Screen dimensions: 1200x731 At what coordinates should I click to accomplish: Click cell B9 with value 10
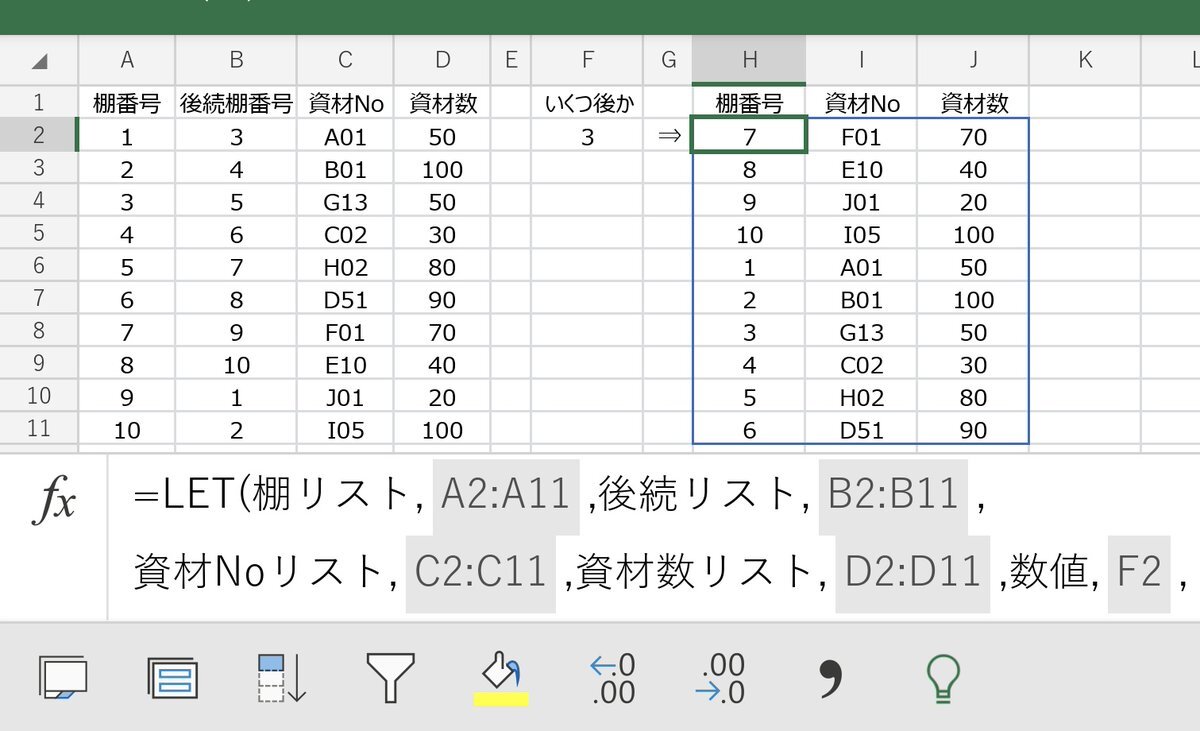(x=236, y=363)
